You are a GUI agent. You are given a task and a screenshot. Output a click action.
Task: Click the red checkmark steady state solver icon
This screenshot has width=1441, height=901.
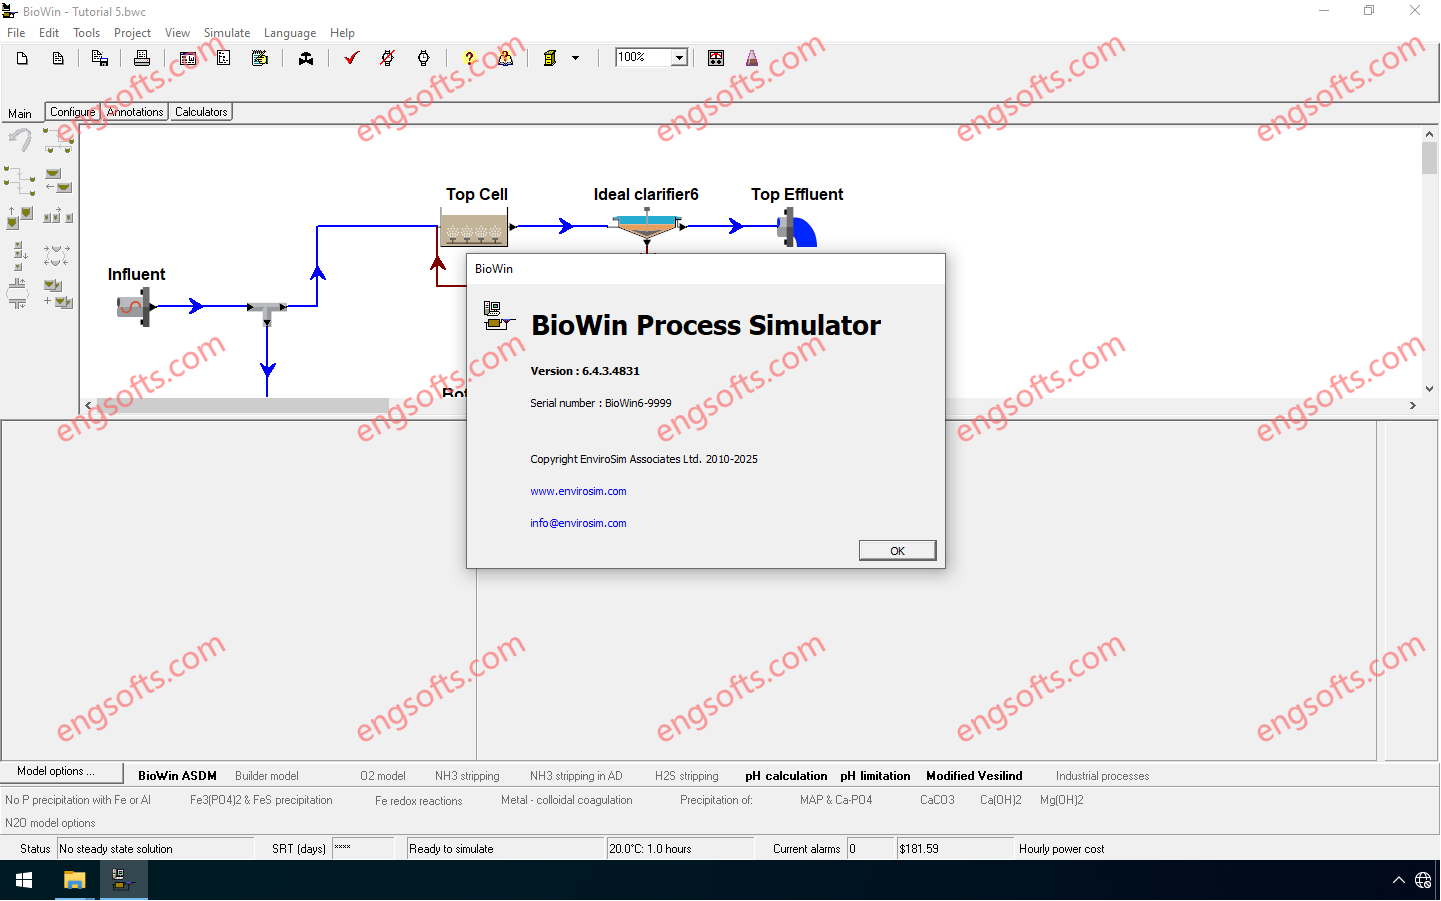(x=350, y=58)
